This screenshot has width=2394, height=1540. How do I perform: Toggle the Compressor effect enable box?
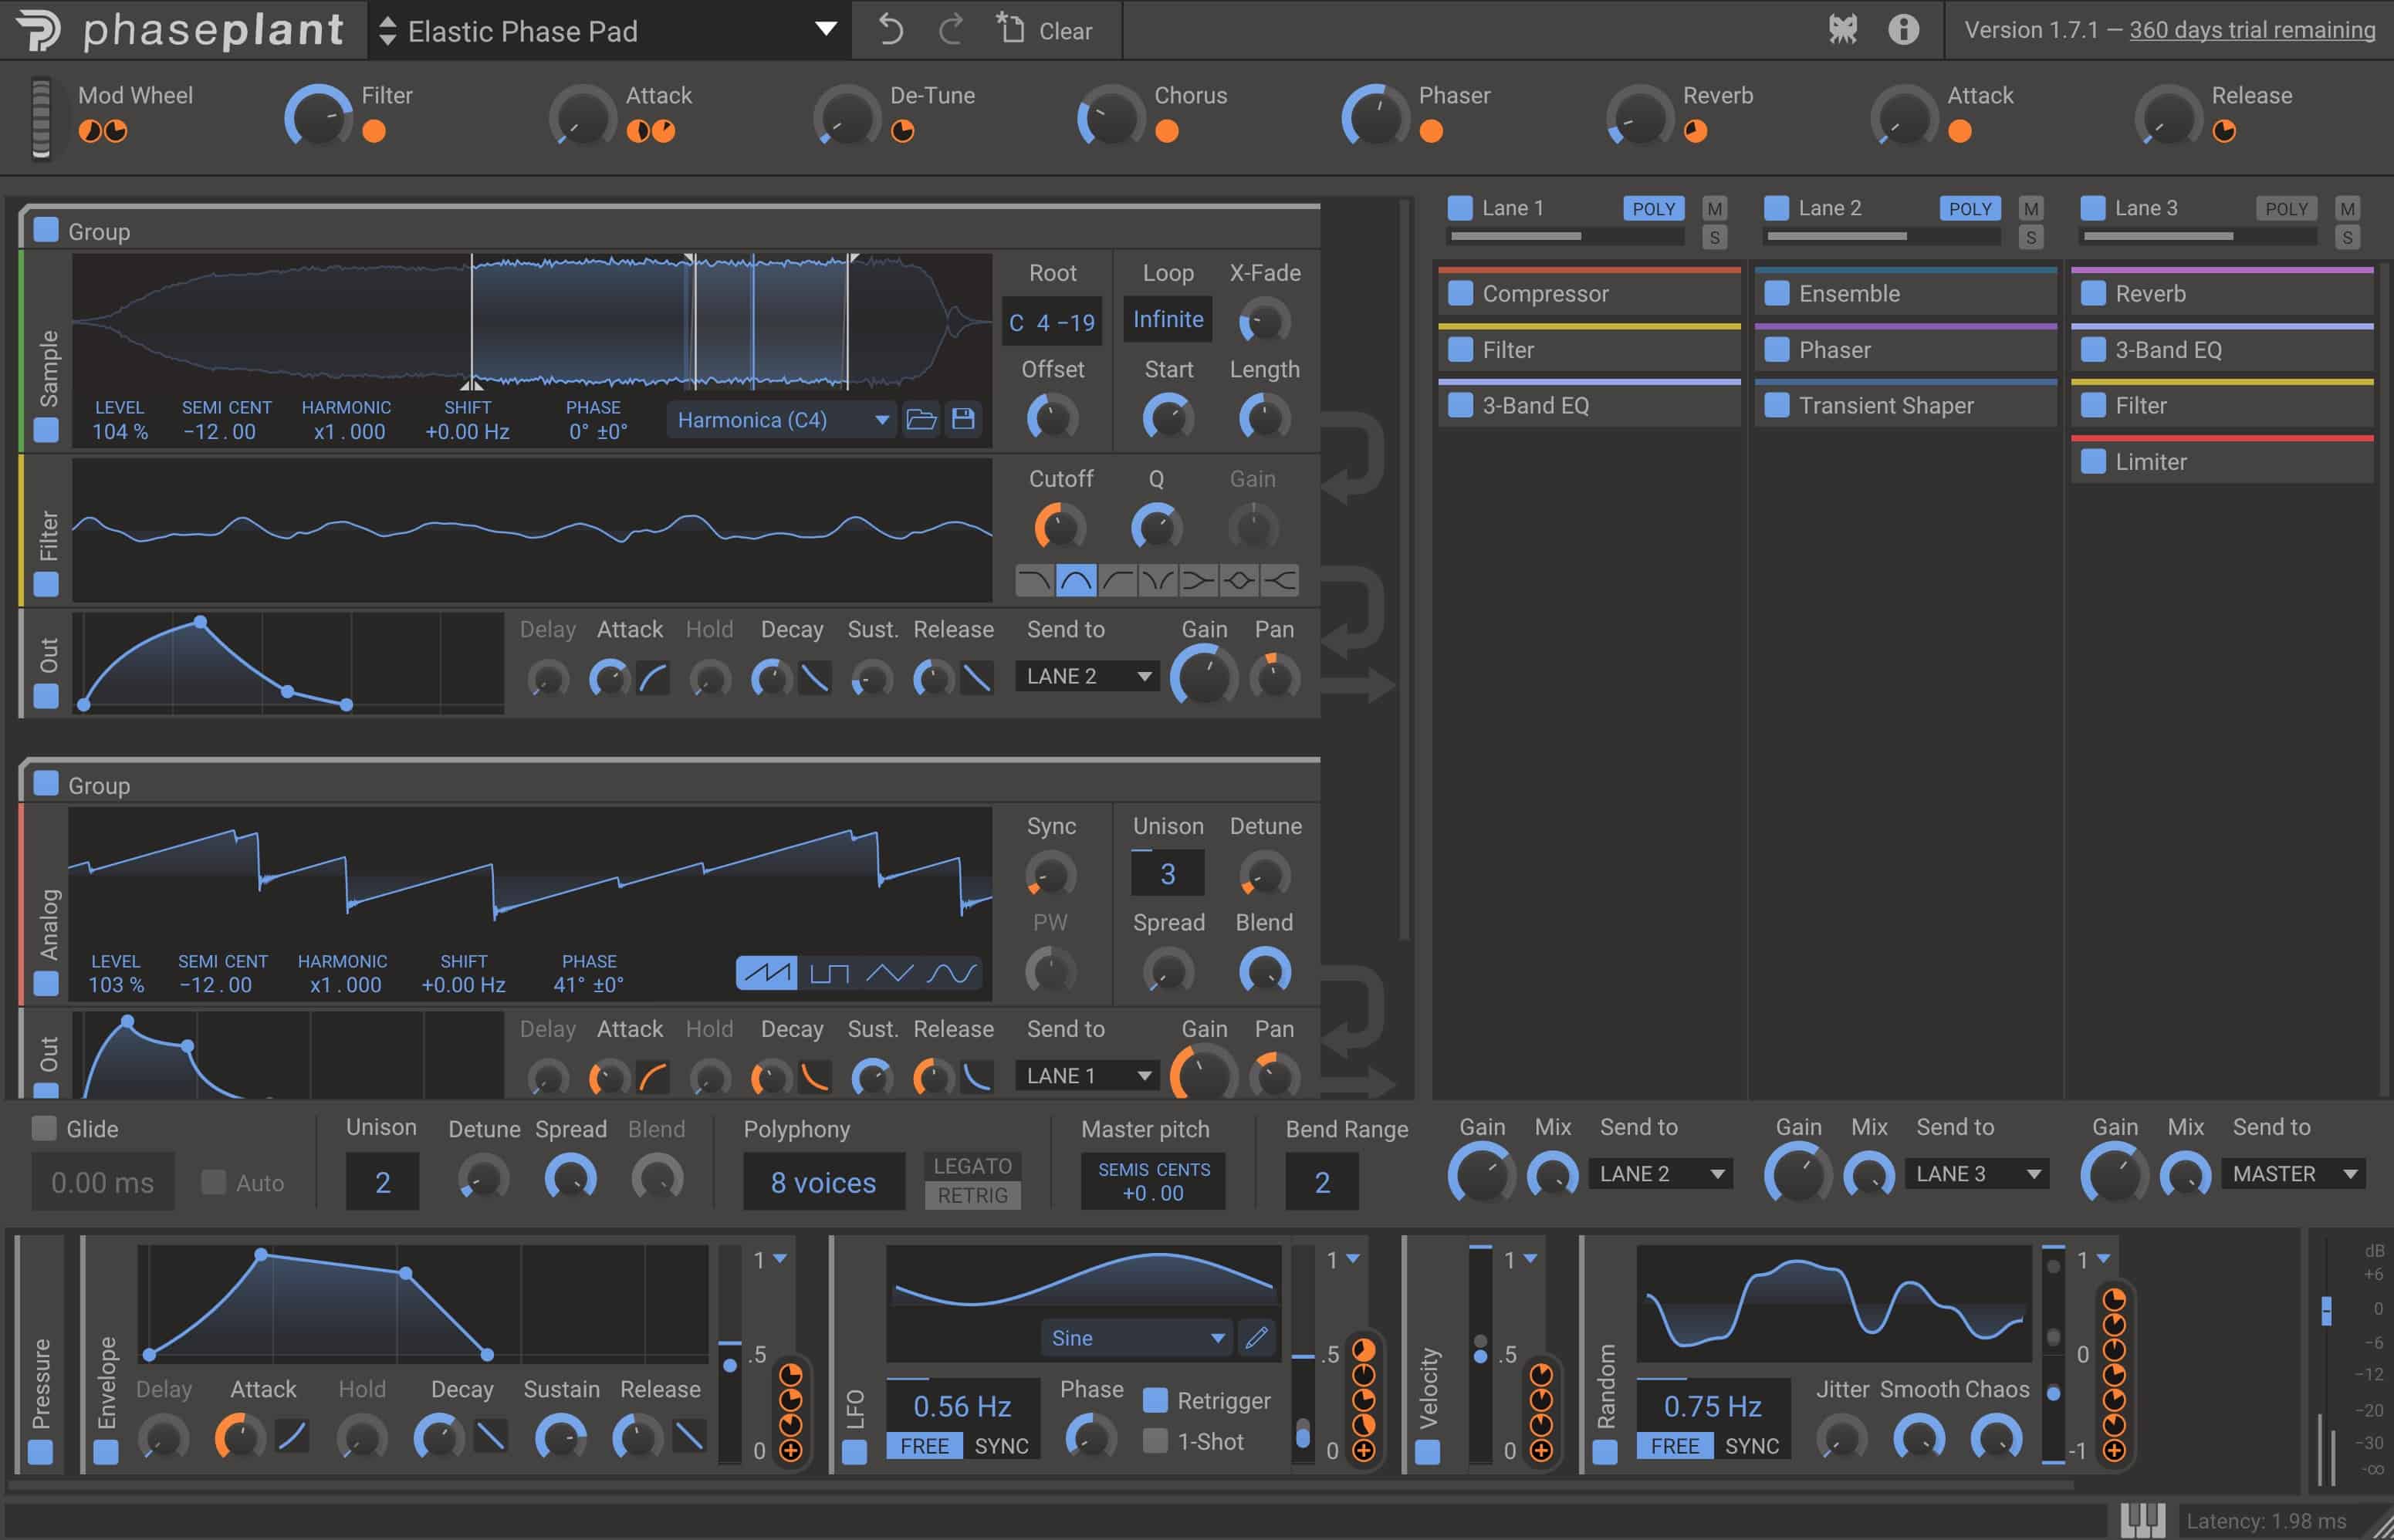point(1460,293)
